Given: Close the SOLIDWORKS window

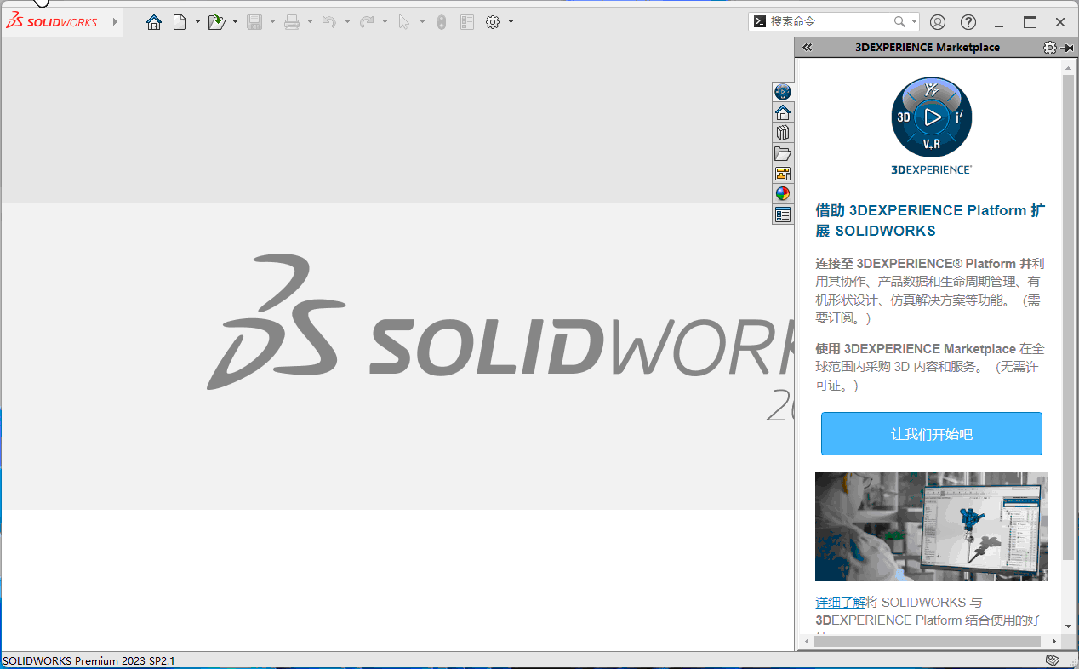Looking at the screenshot, I should pos(1060,22).
